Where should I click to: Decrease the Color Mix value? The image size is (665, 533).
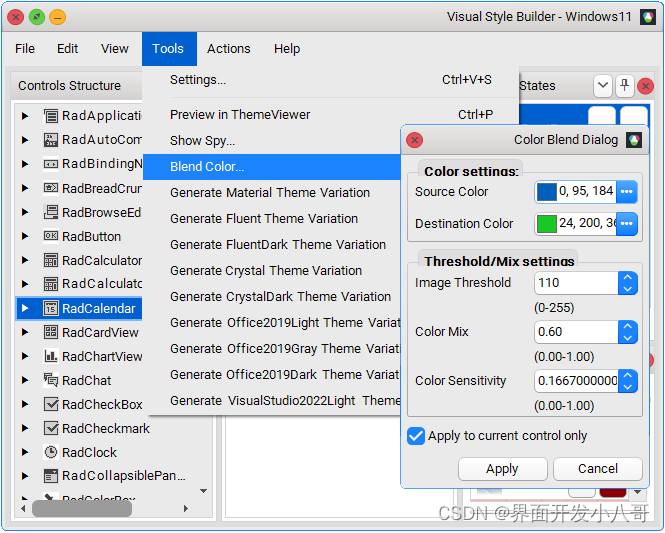click(x=628, y=338)
